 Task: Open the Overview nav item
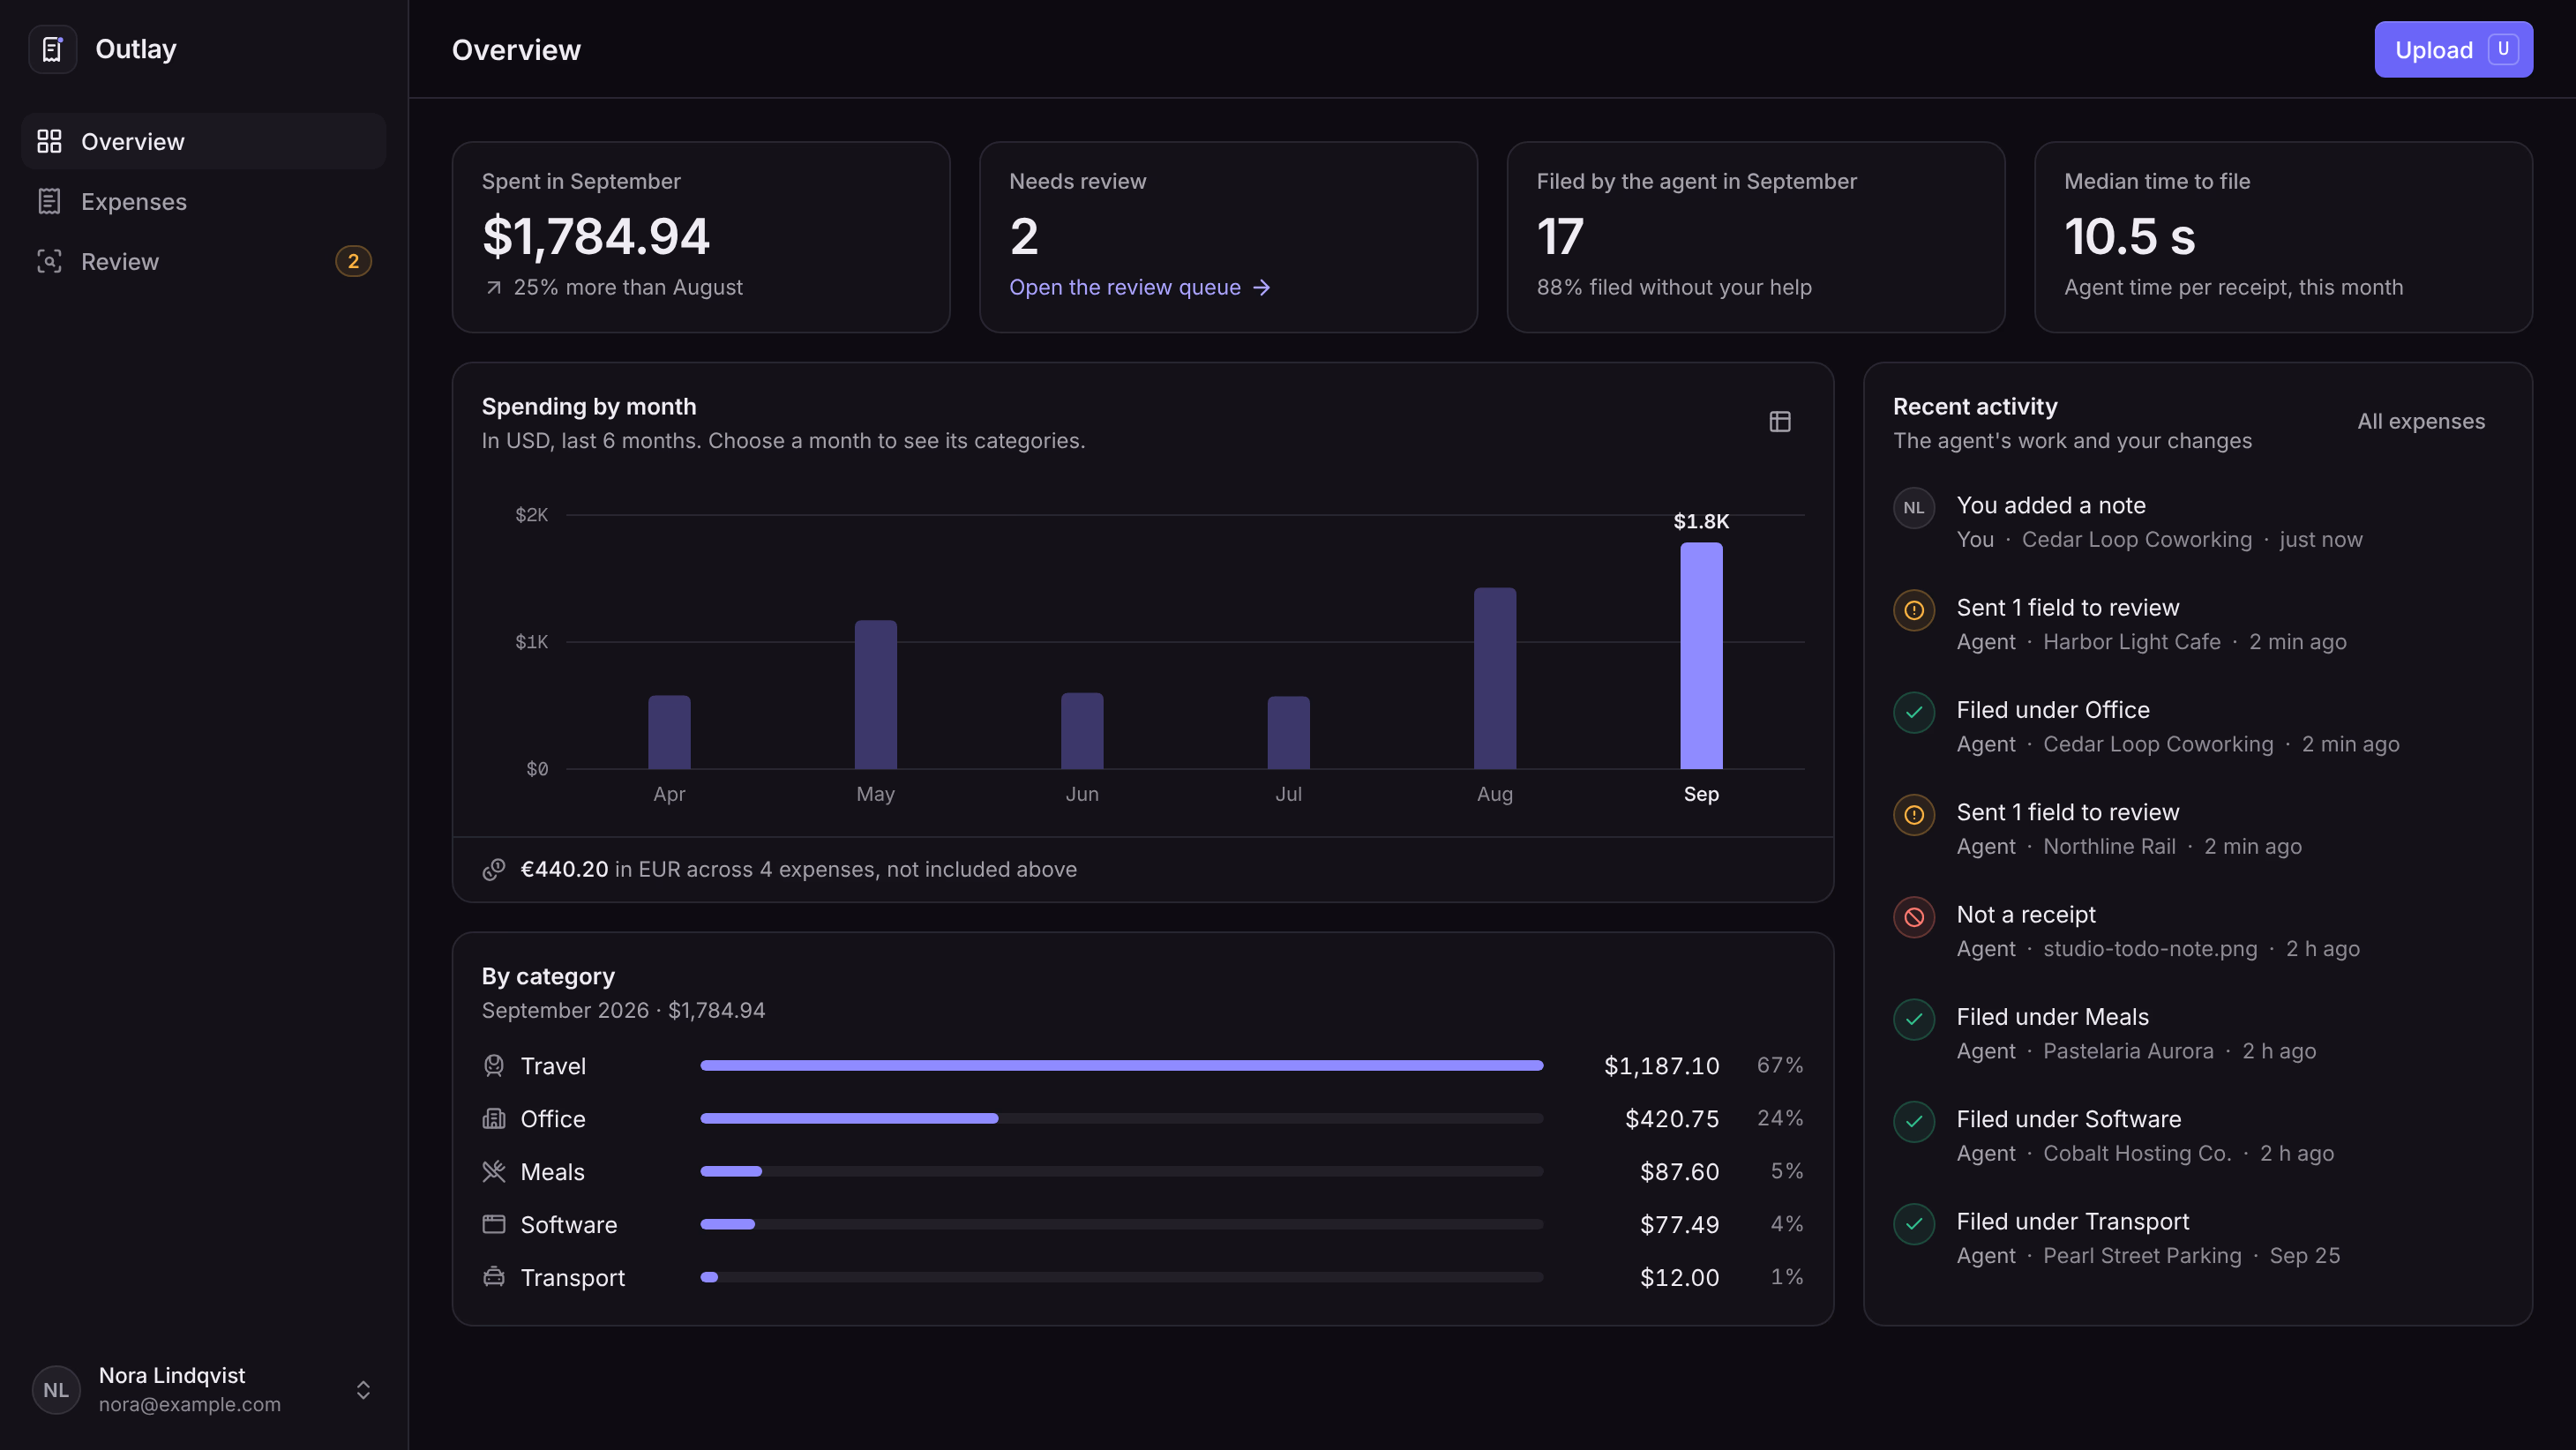(203, 141)
